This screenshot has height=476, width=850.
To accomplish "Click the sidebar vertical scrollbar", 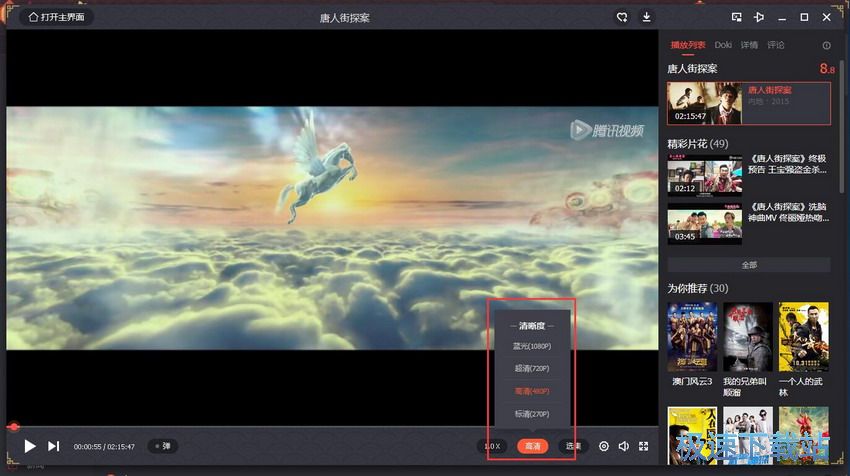I will [x=842, y=126].
